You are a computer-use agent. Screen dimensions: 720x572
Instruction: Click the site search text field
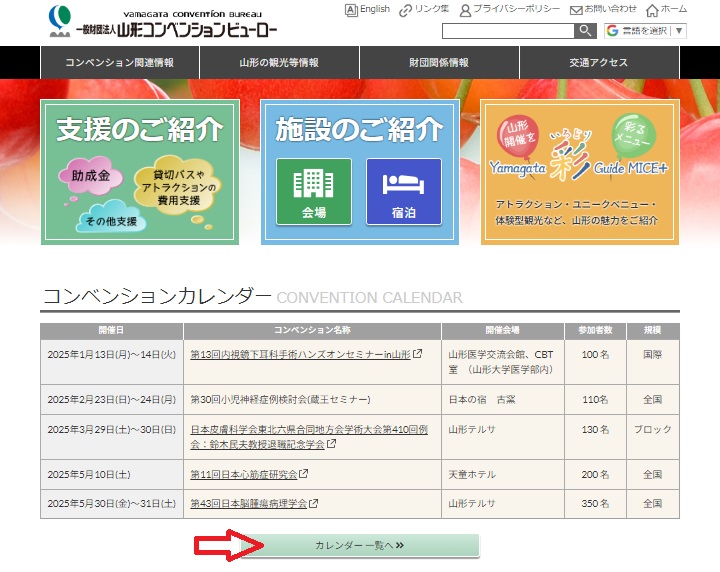point(507,31)
